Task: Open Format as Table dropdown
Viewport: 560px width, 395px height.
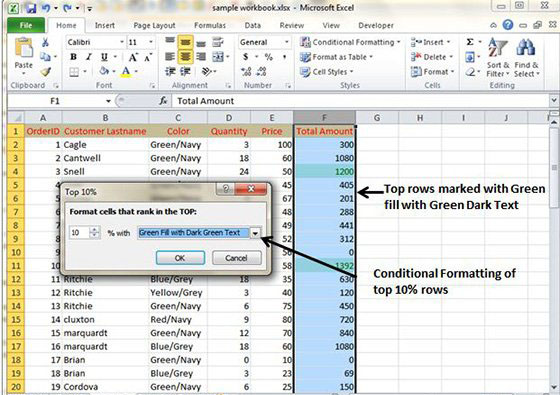Action: pyautogui.click(x=336, y=57)
